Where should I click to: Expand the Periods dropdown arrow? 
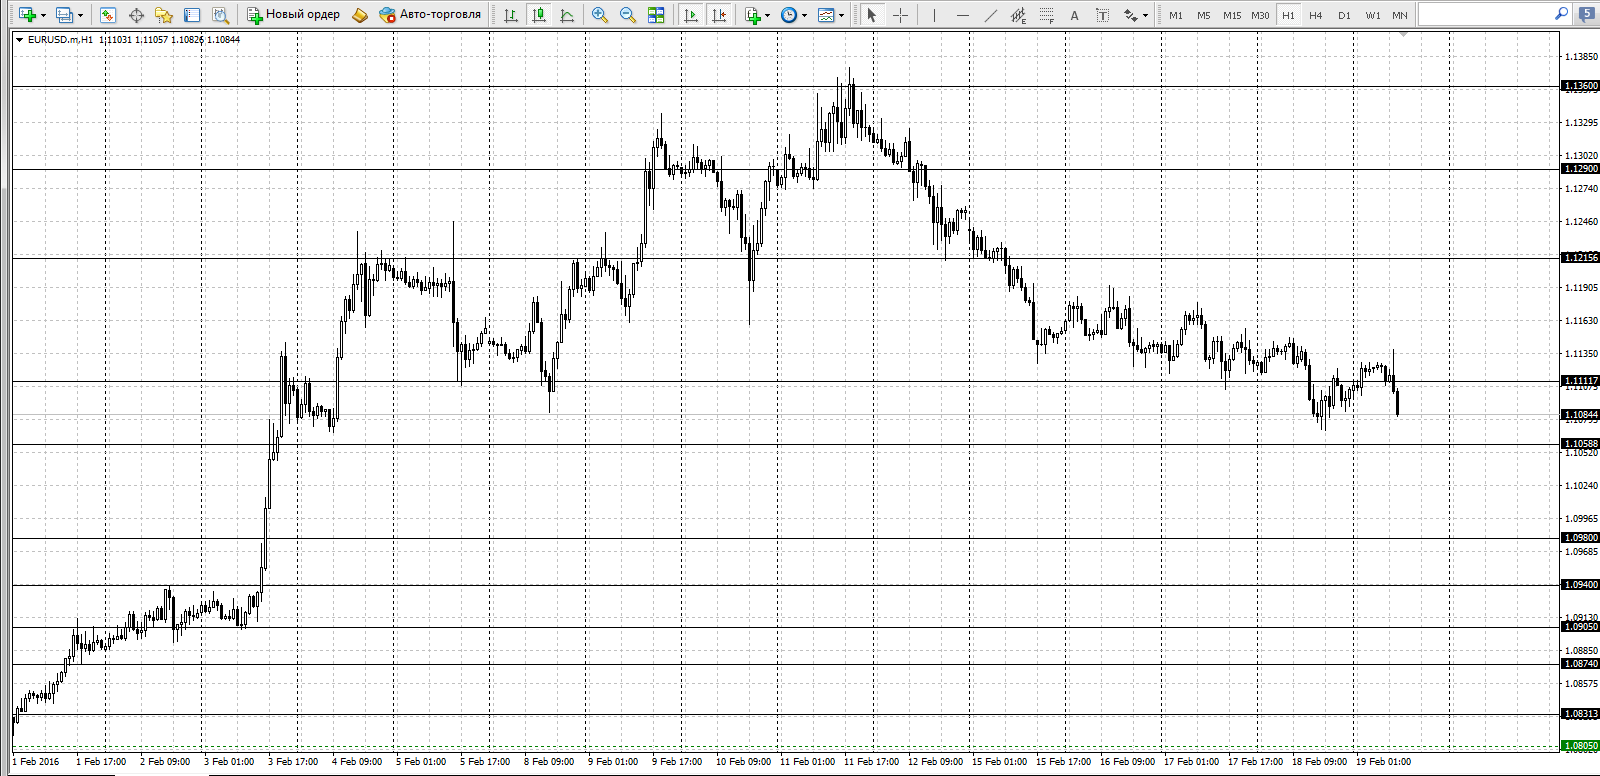804,15
